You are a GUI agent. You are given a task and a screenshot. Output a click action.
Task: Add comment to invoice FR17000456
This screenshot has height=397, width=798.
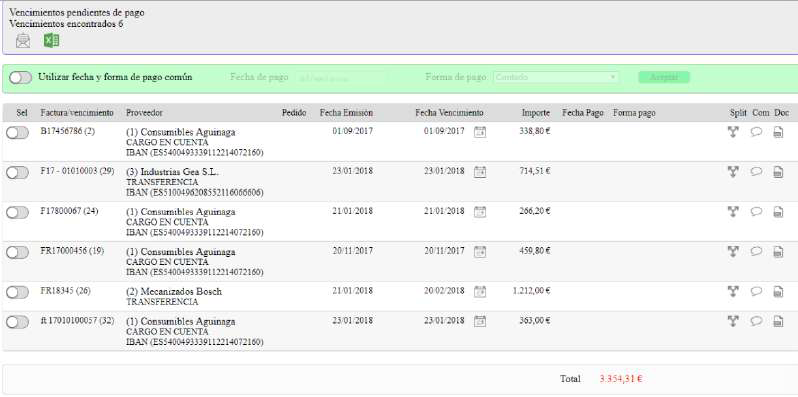coord(756,251)
